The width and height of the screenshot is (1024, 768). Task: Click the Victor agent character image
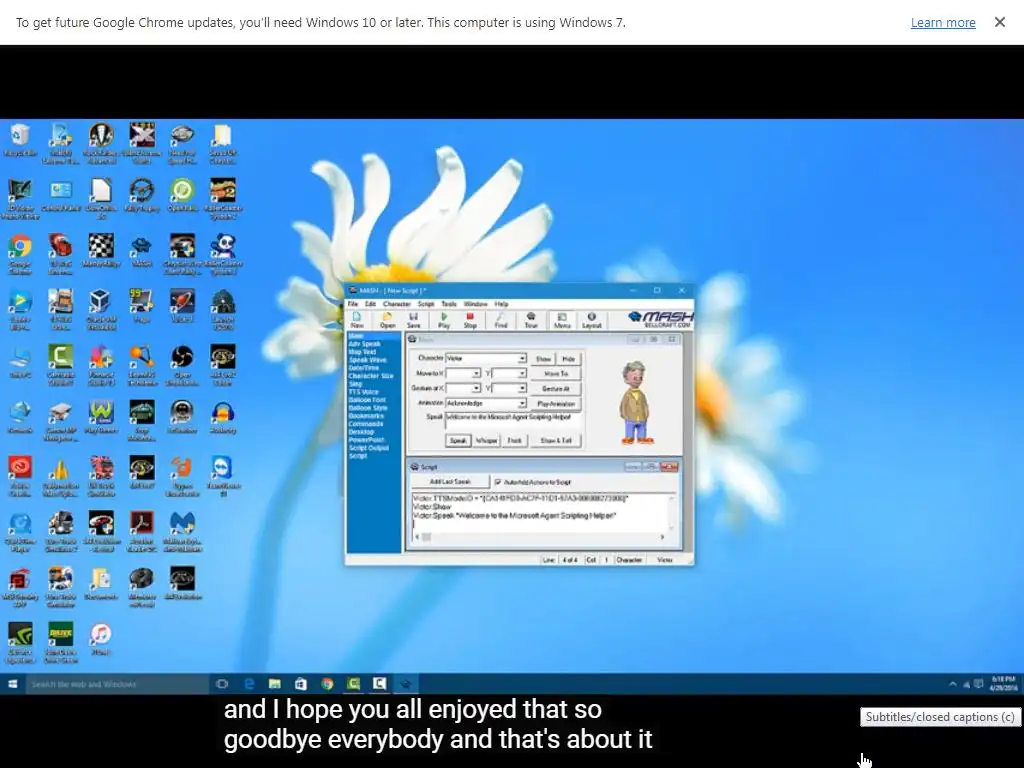pos(635,402)
